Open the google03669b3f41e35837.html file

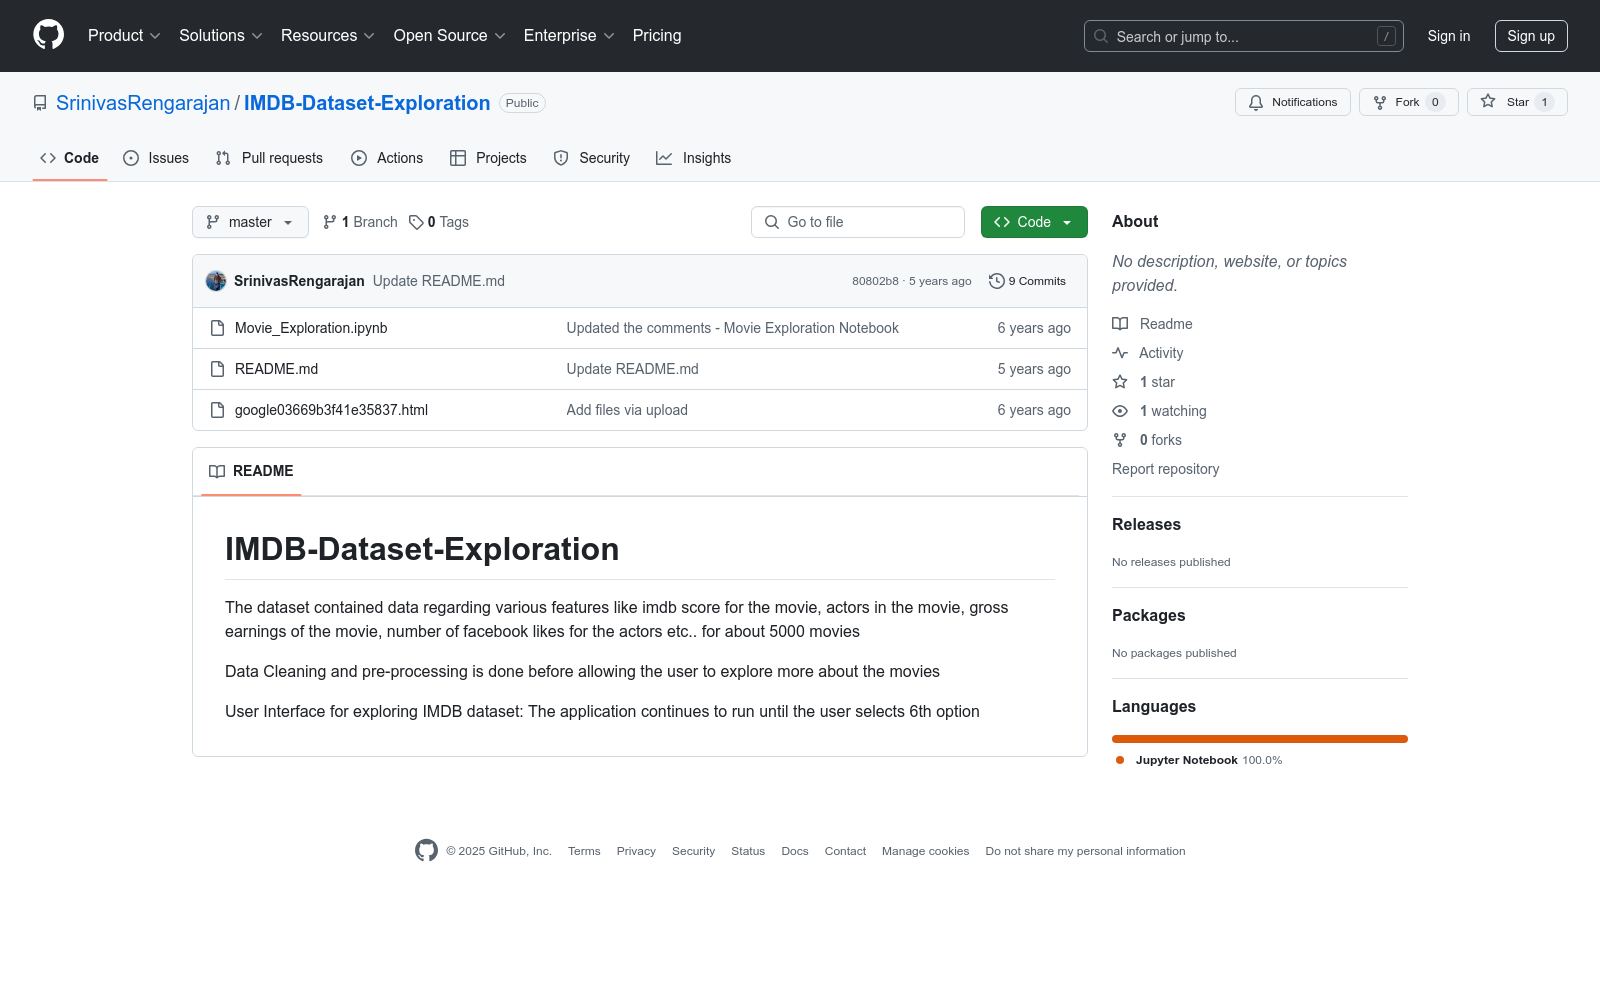point(331,410)
